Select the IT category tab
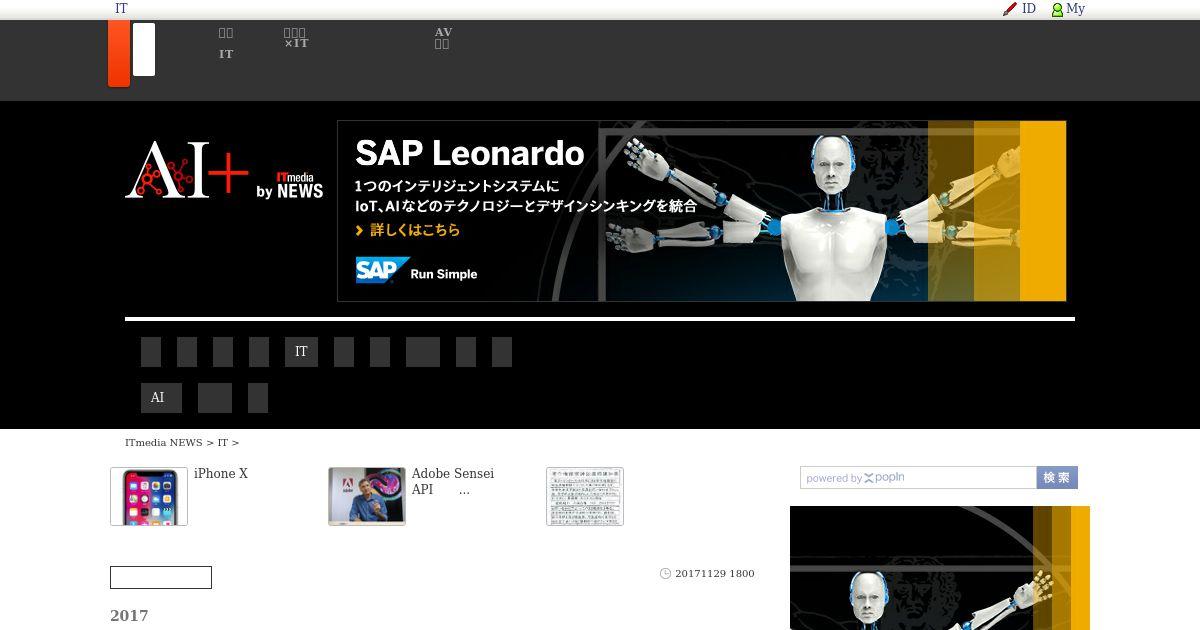1200x630 pixels. pos(301,352)
